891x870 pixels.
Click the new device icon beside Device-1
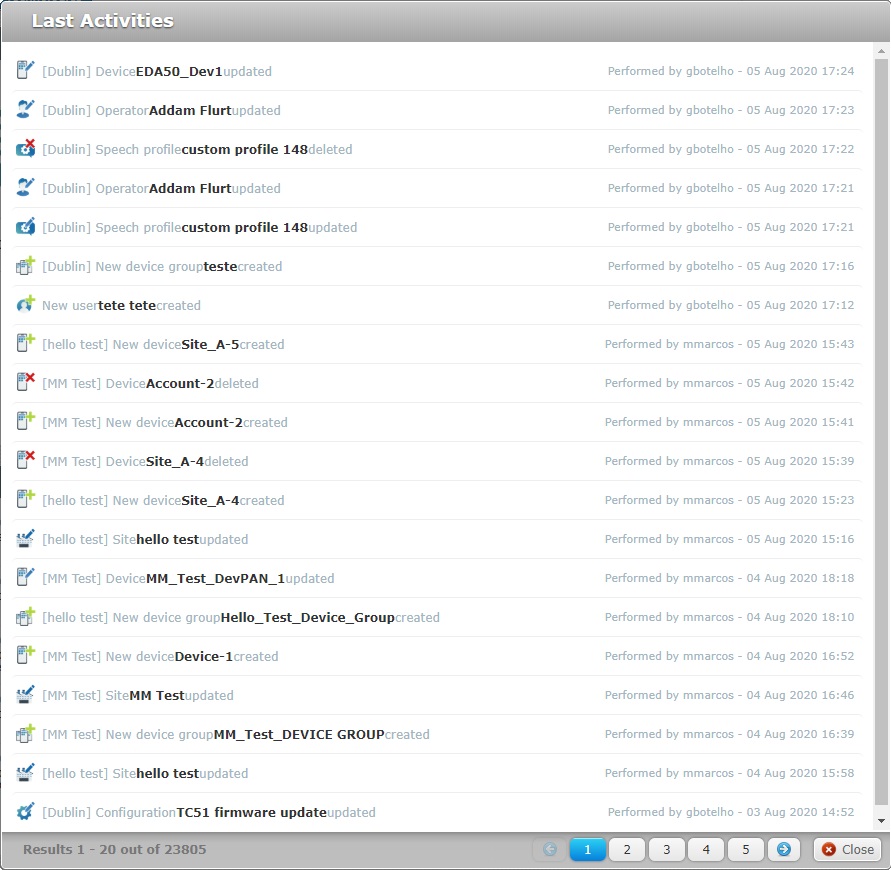pyautogui.click(x=24, y=655)
